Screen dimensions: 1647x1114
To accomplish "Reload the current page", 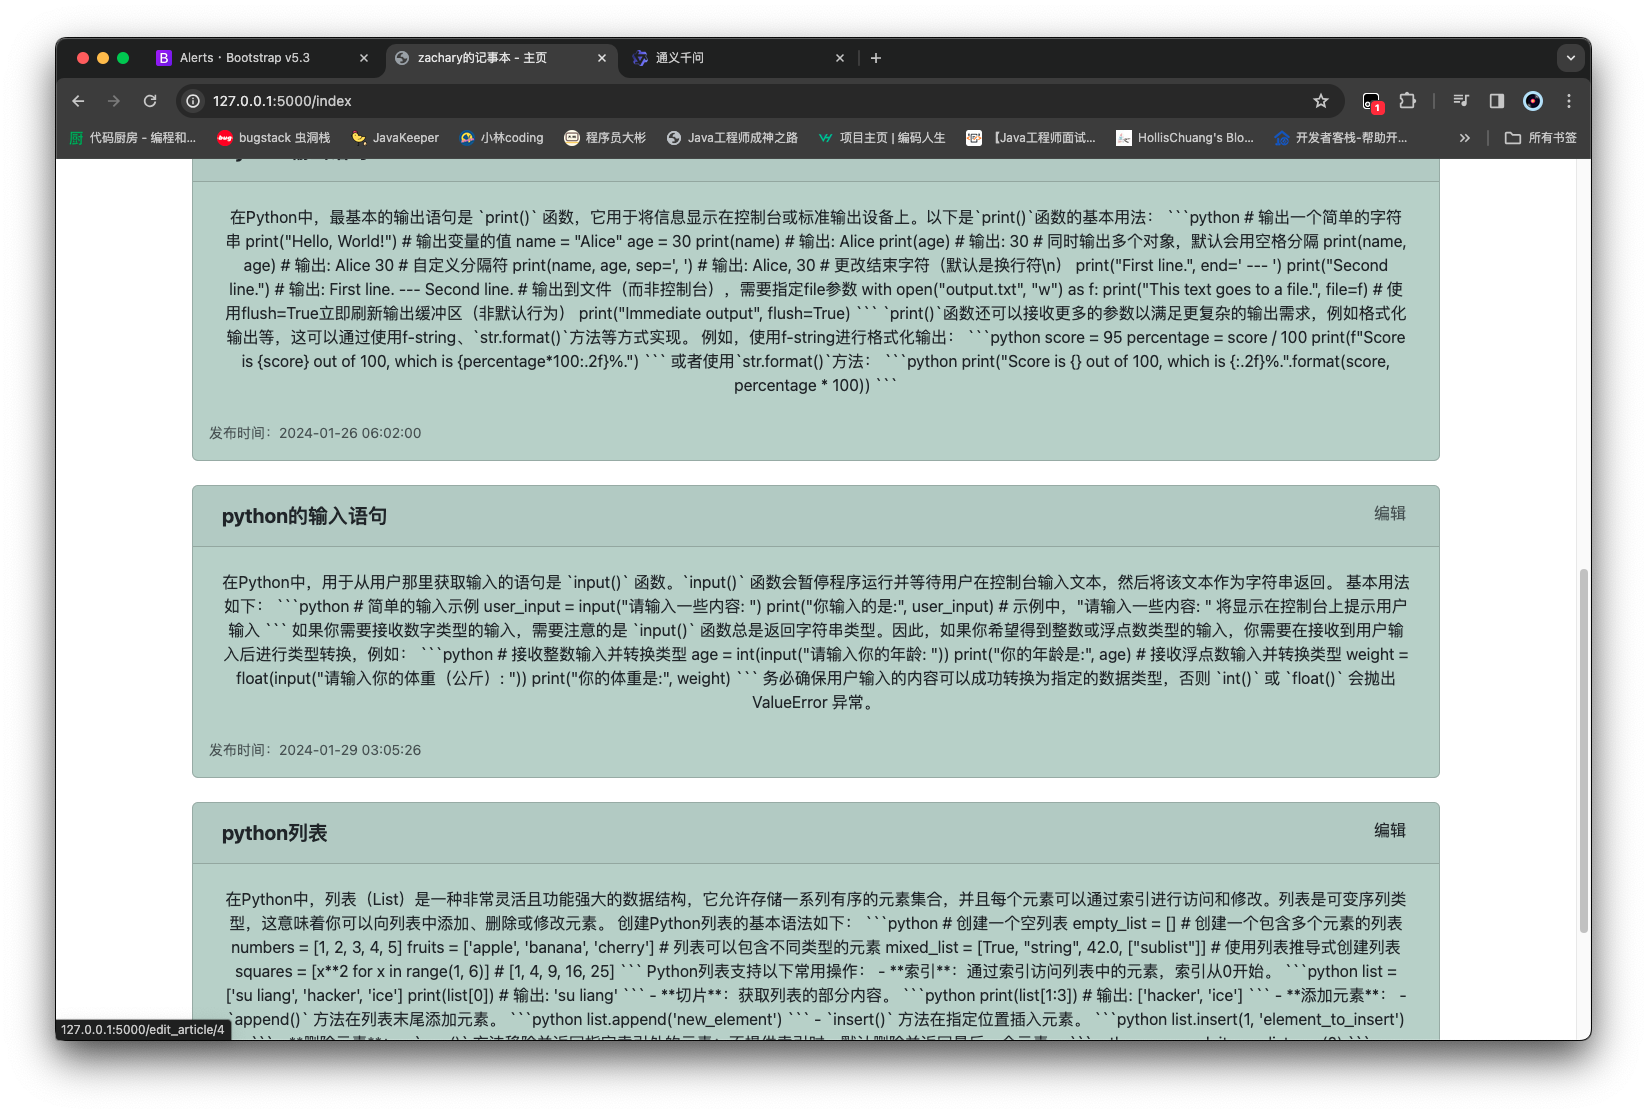I will pyautogui.click(x=150, y=101).
